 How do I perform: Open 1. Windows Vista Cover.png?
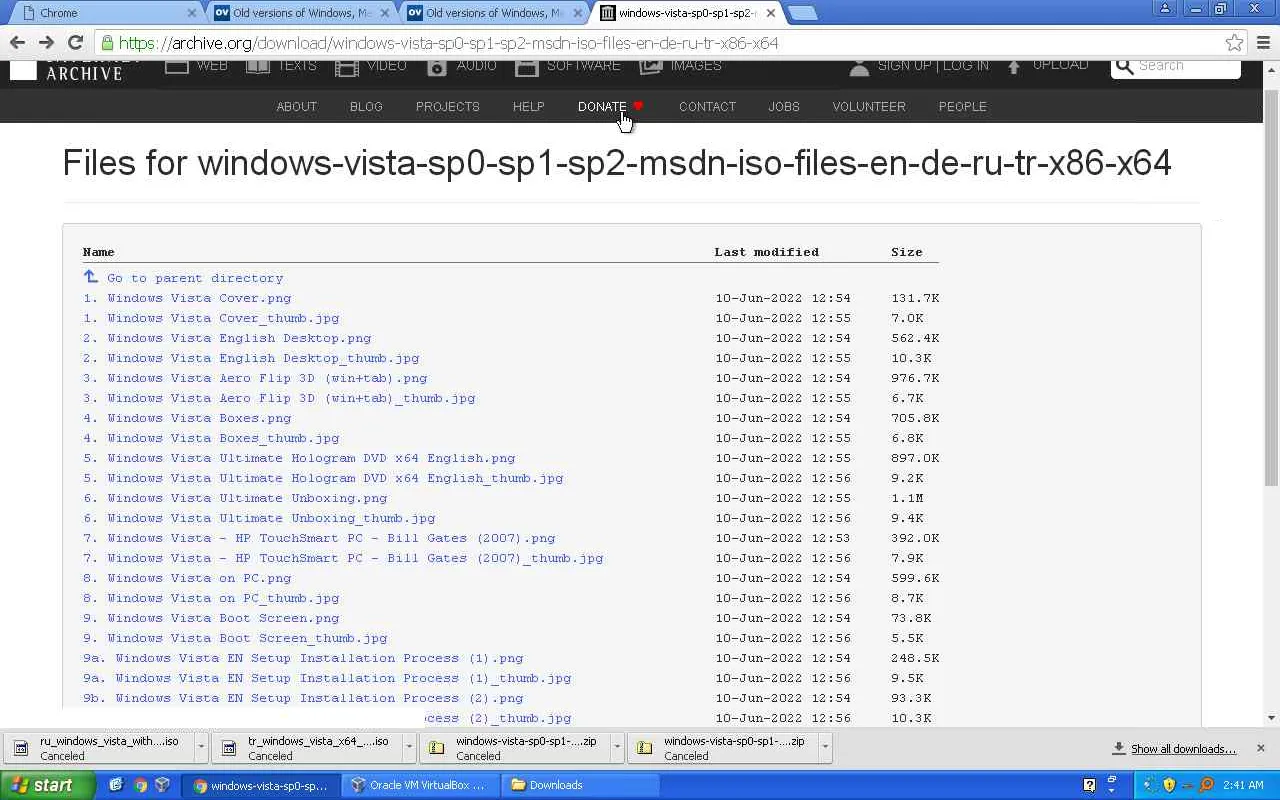pyautogui.click(x=187, y=298)
